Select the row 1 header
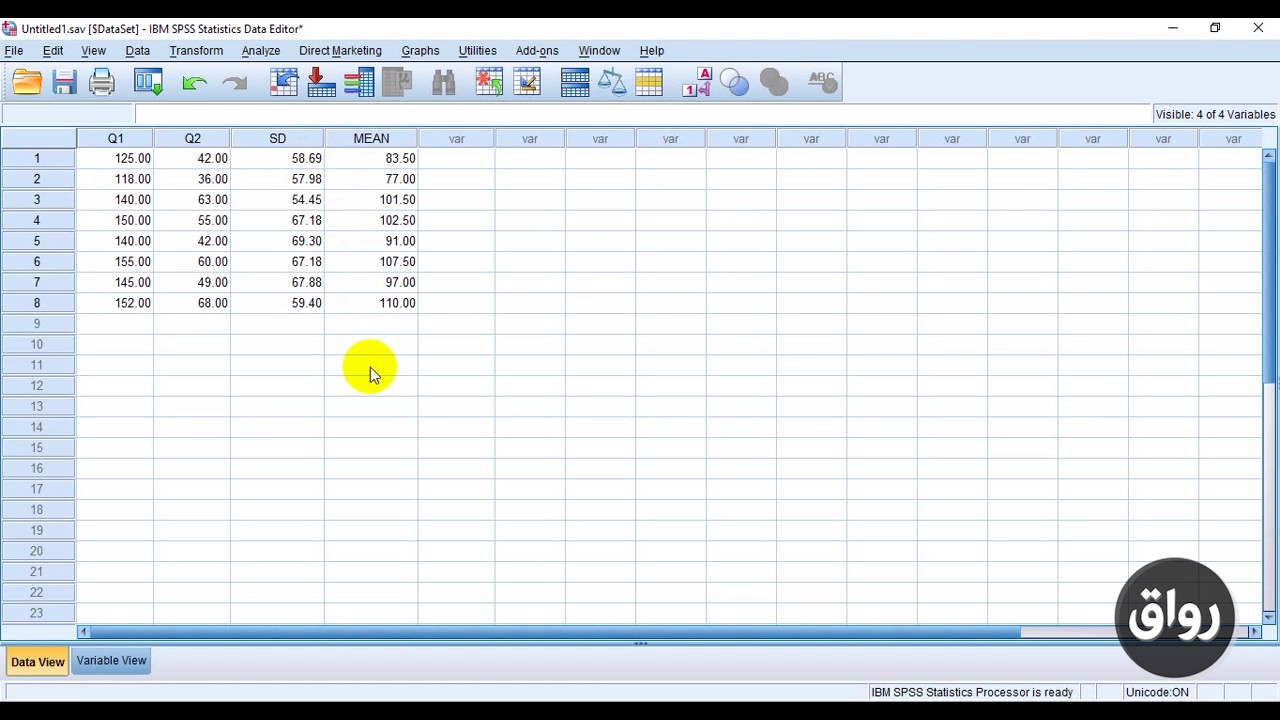Screen dimensions: 1280x720 [38, 158]
